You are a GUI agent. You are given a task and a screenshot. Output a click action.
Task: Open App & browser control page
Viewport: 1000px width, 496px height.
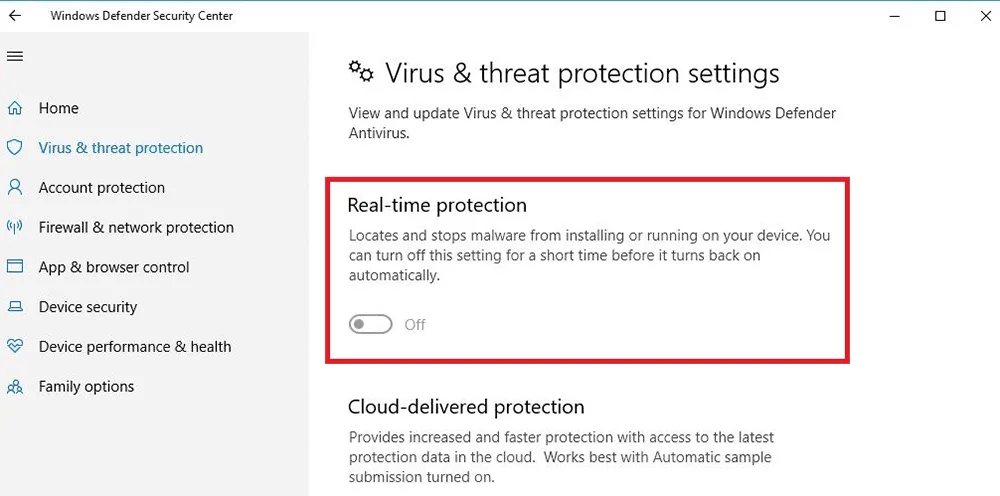point(114,267)
